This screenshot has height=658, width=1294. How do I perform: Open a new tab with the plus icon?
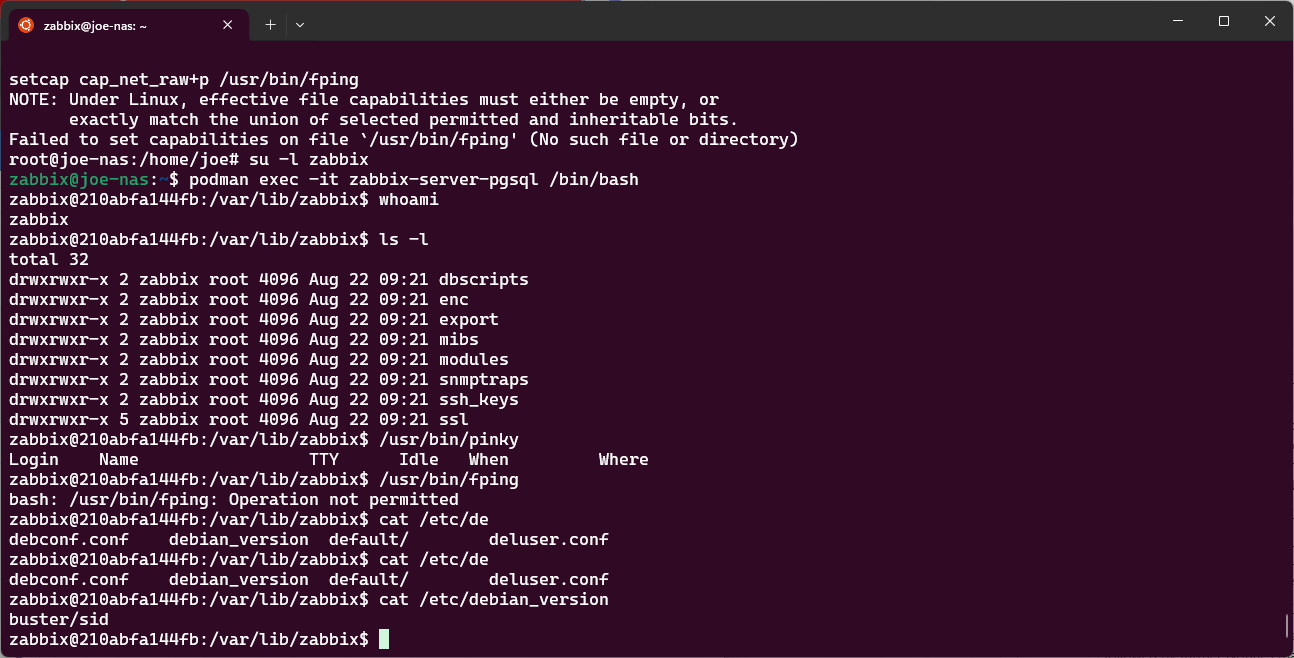270,24
